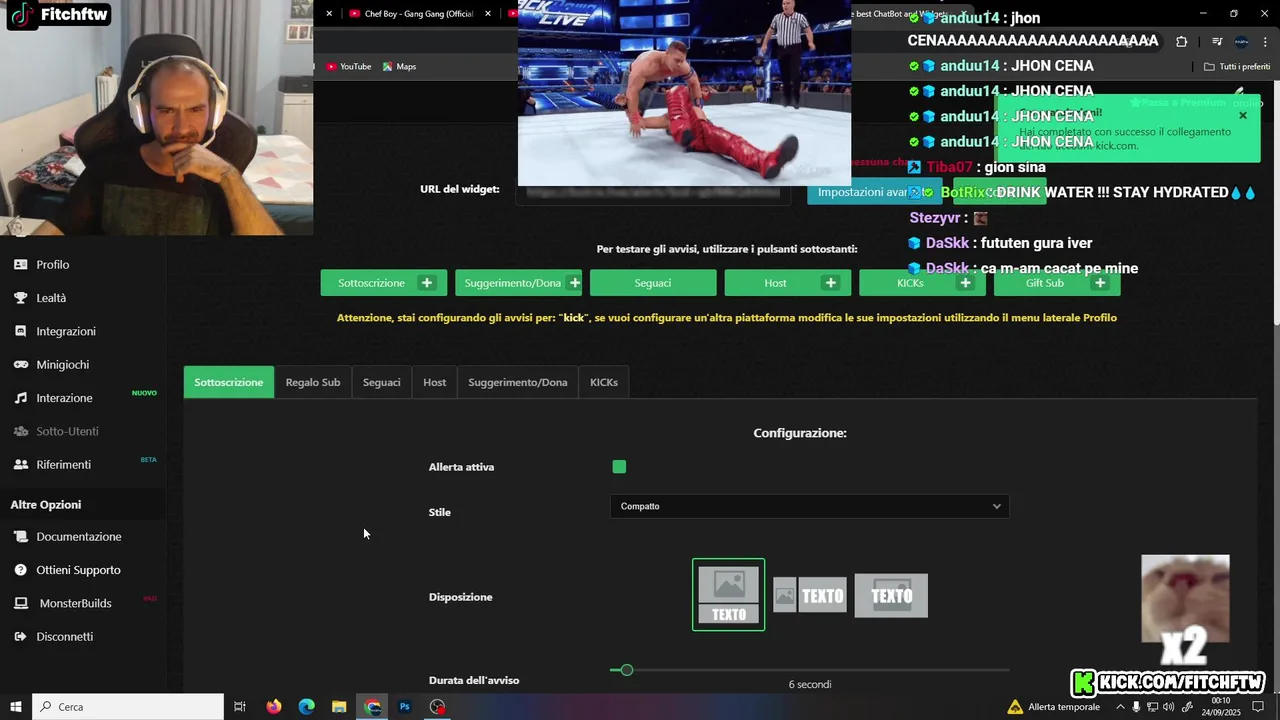Open Chrome media control icon

point(1217,41)
